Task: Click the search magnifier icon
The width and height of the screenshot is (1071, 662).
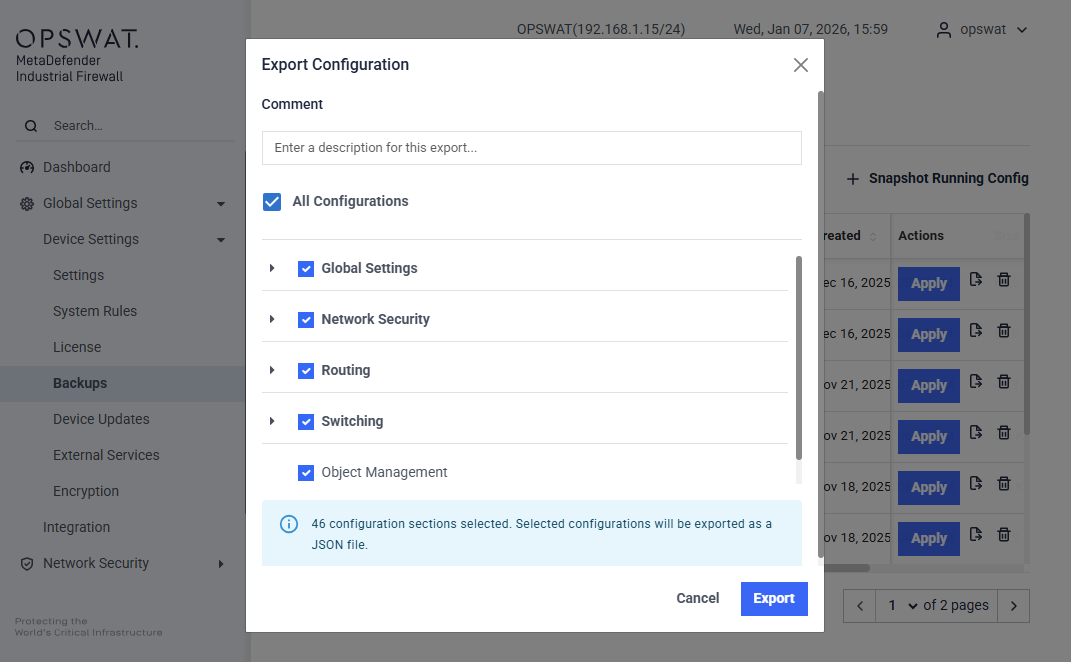Action: 31,126
